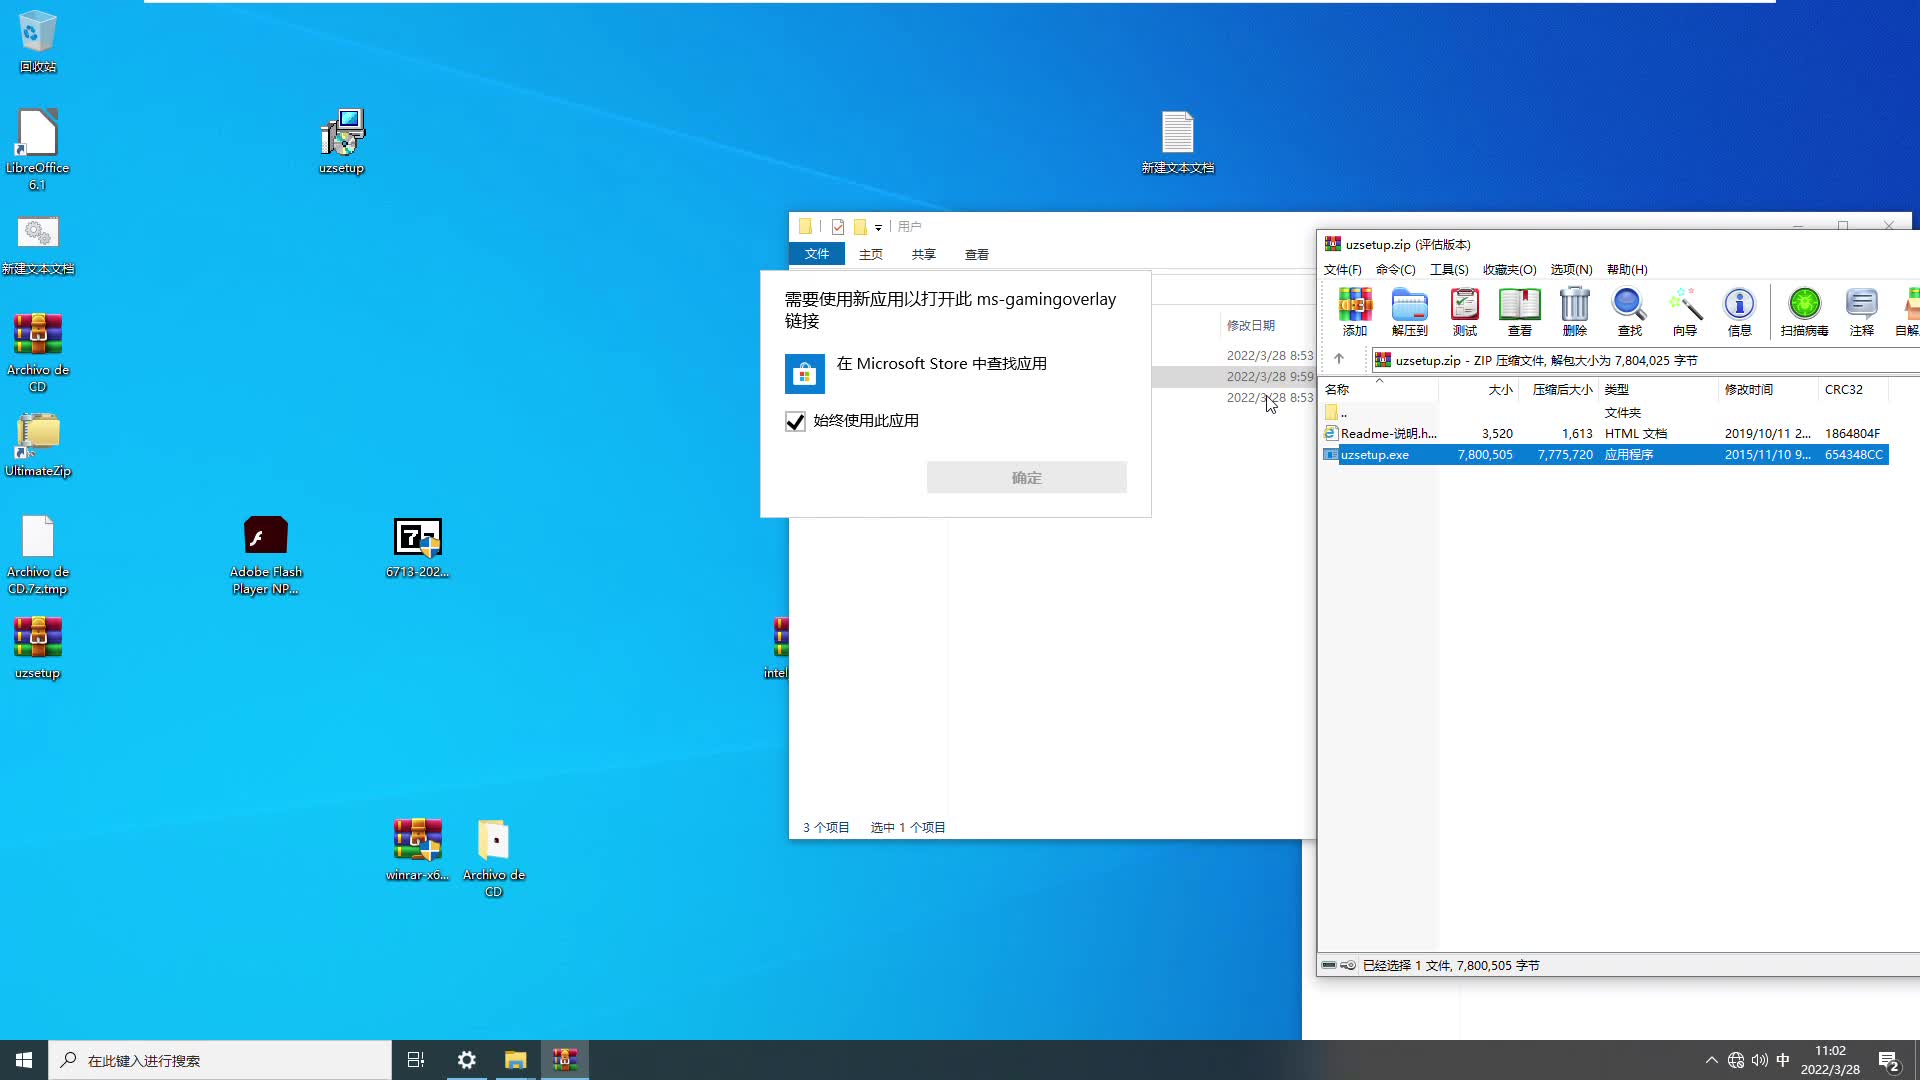The height and width of the screenshot is (1080, 1920).
Task: Click the taskbar search box
Action: click(220, 1060)
